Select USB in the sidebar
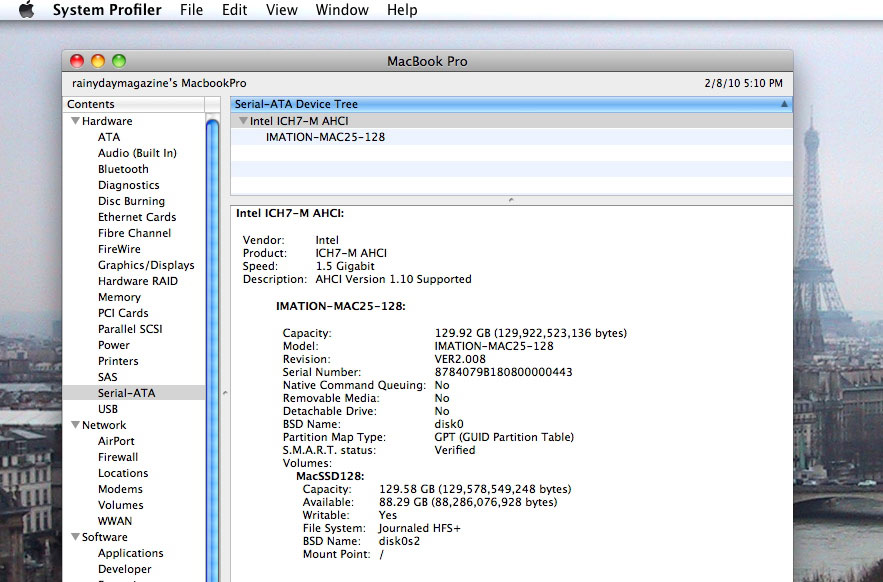 coord(108,409)
